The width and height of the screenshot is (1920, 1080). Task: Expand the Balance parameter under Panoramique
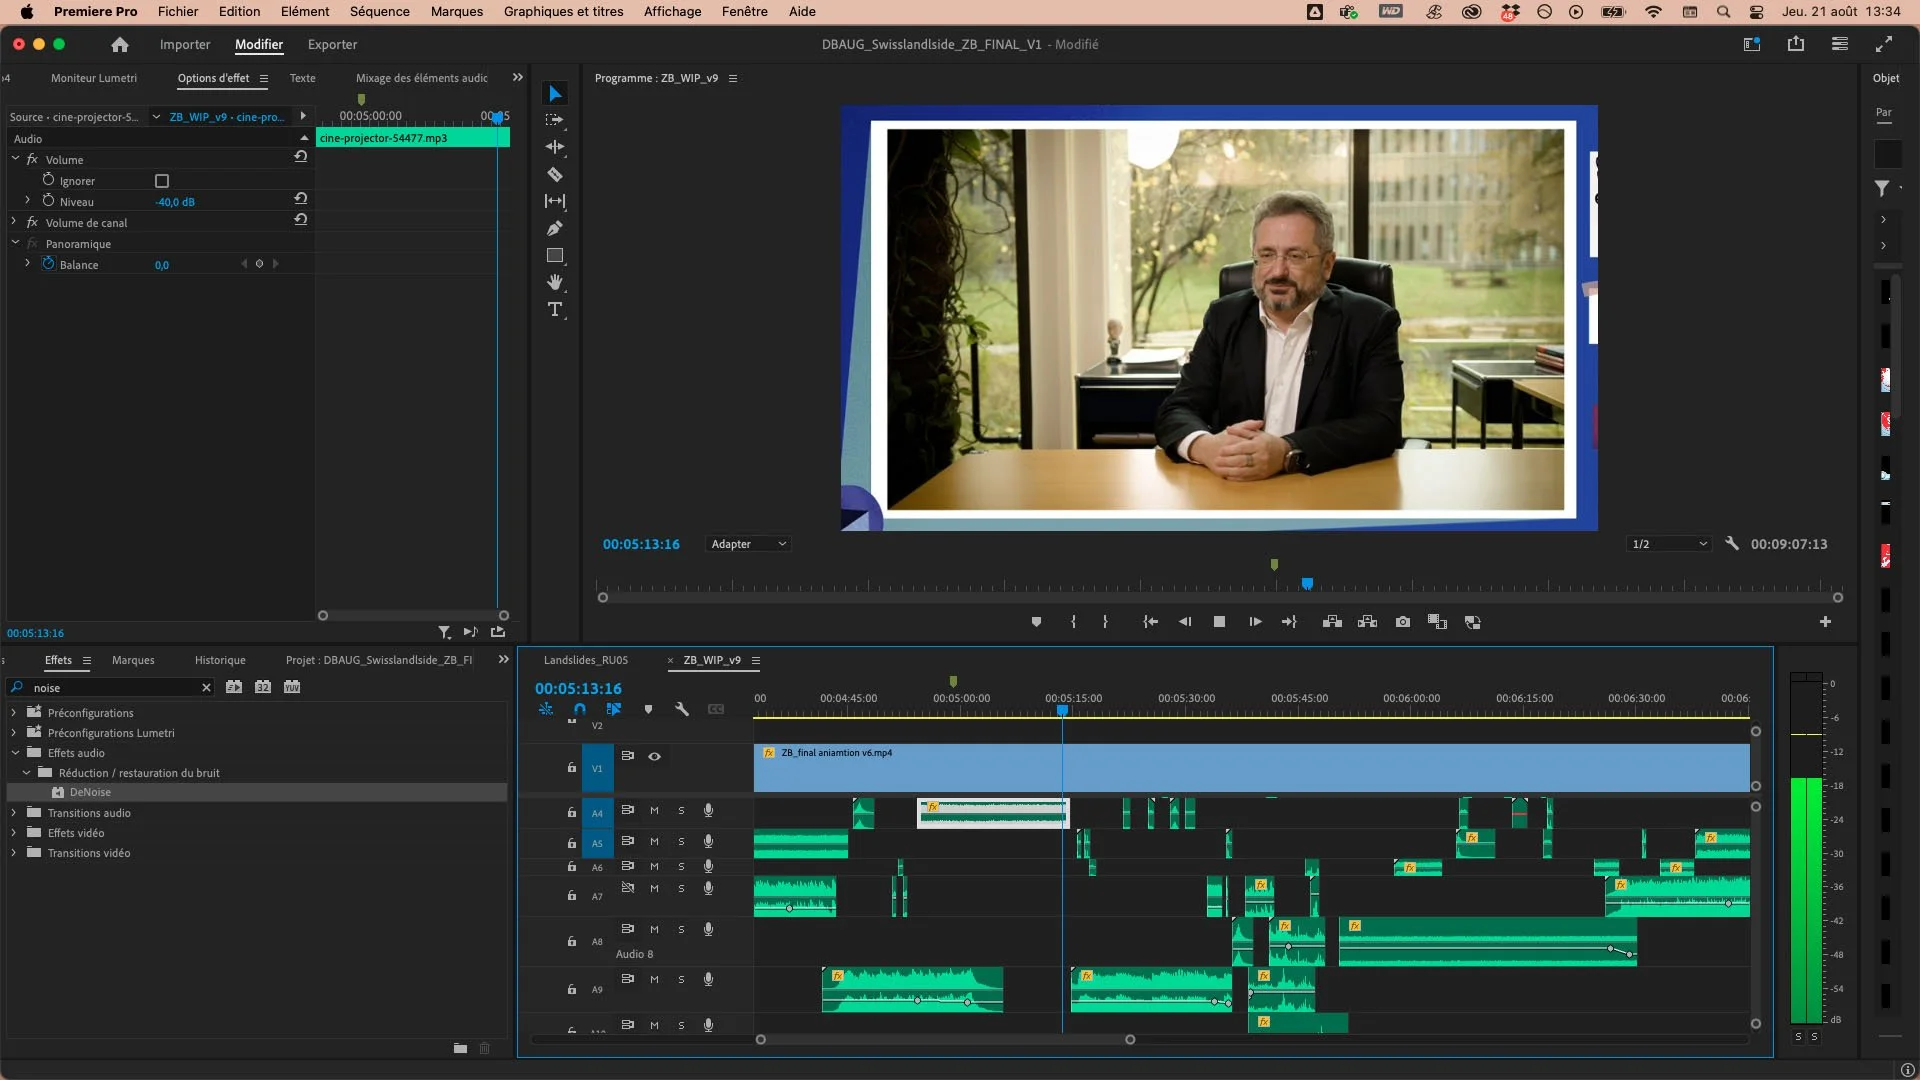[x=25, y=264]
